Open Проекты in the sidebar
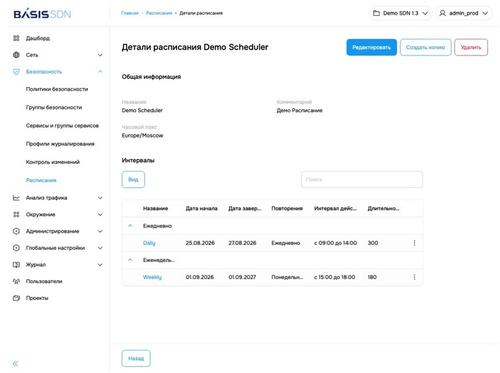The image size is (500, 373). [37, 298]
